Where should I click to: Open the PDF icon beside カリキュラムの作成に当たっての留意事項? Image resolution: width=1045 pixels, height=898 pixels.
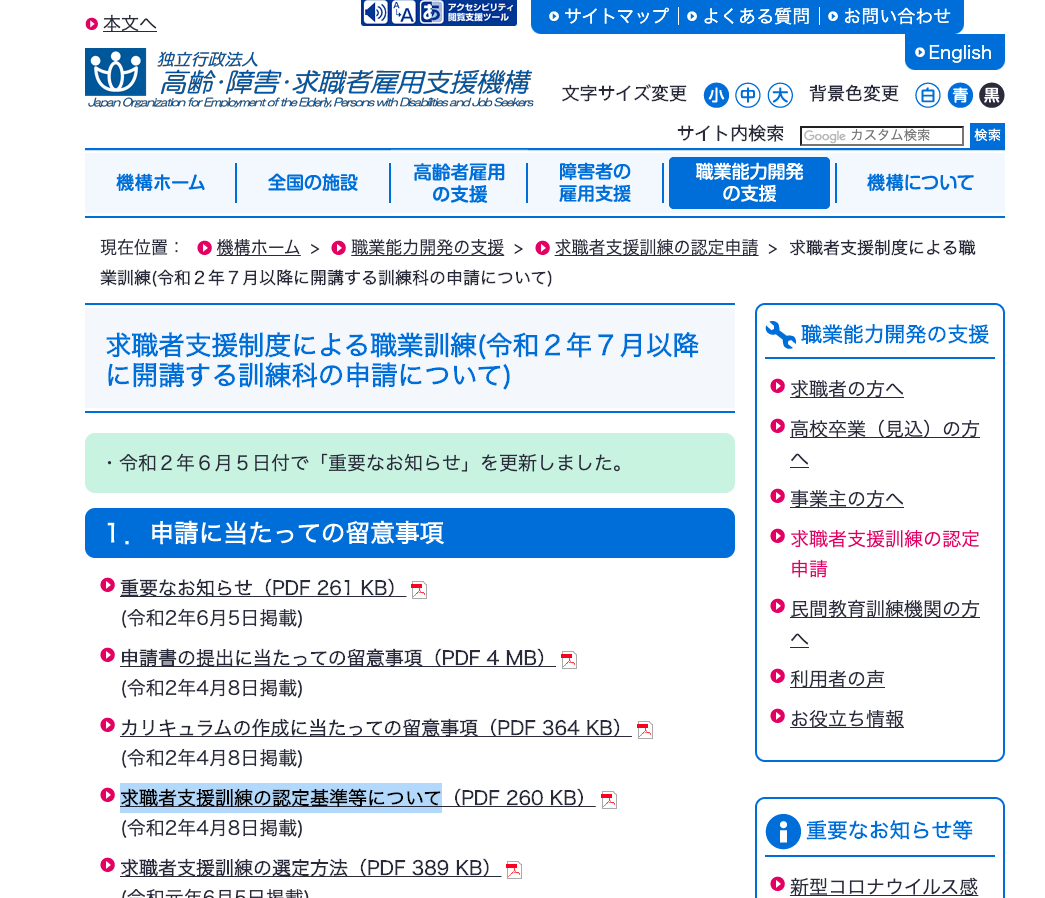pyautogui.click(x=645, y=728)
